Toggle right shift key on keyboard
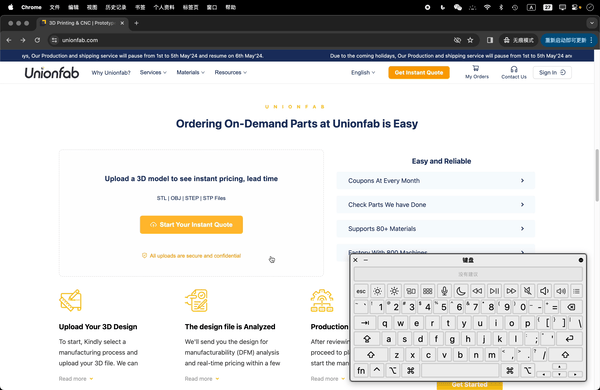This screenshot has height=390, width=600. tap(565, 355)
